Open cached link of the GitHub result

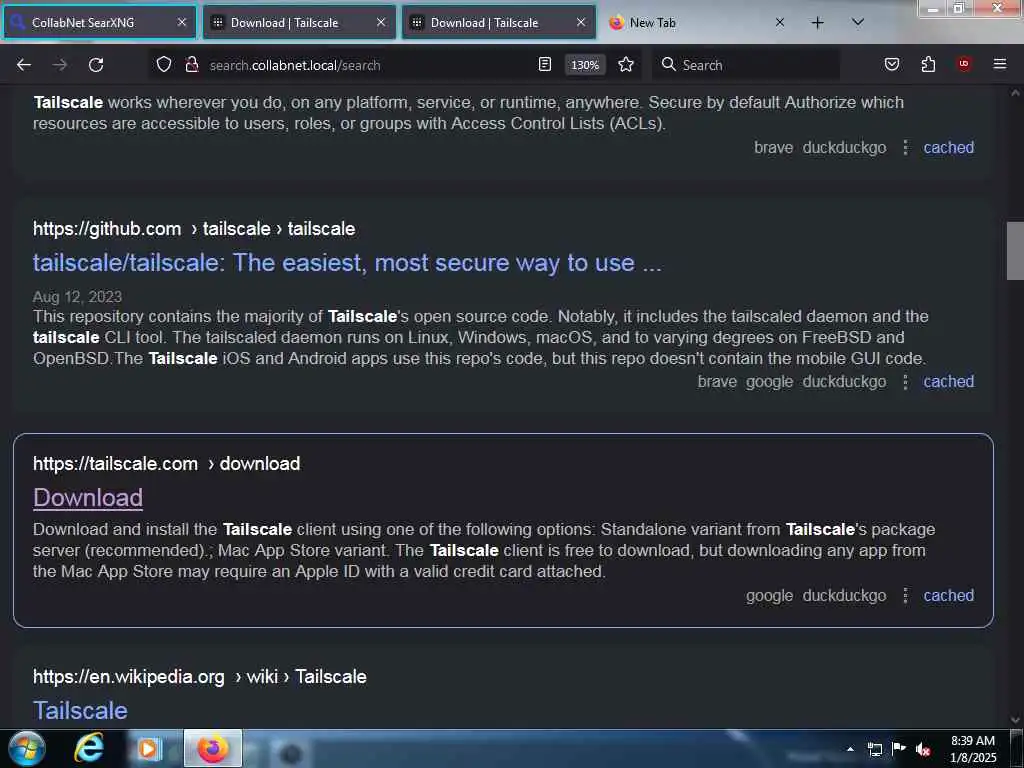(x=948, y=381)
